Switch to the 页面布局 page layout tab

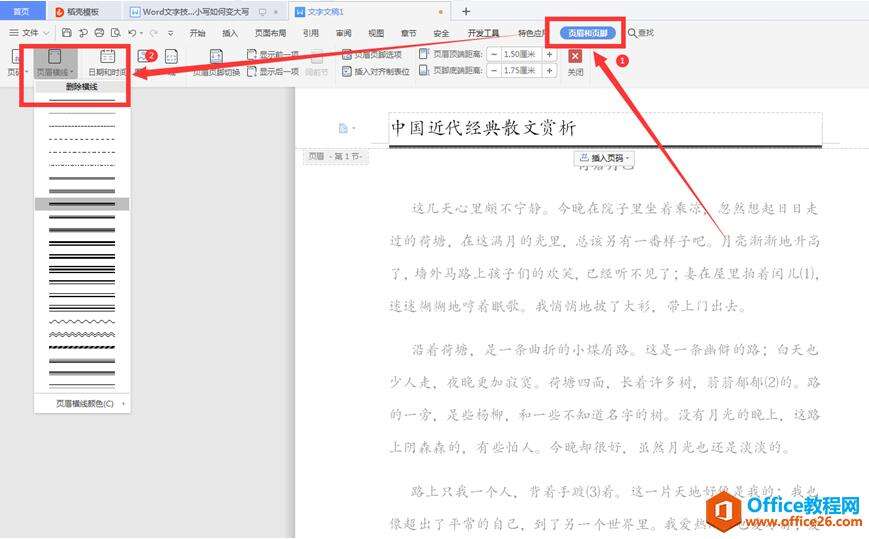click(x=270, y=33)
